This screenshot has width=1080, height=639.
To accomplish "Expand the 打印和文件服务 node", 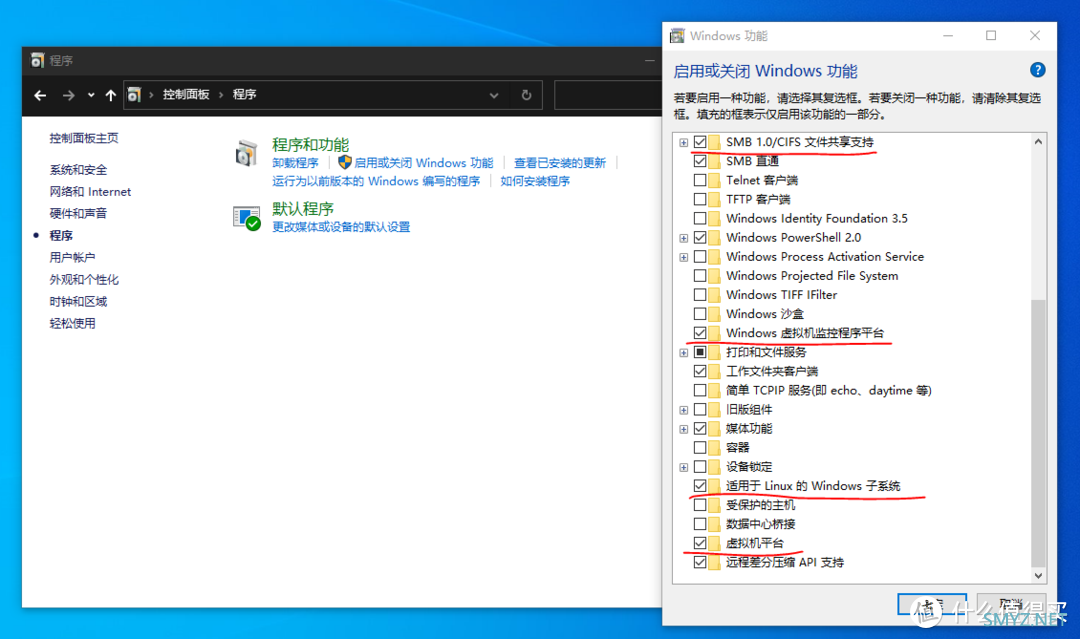I will [x=683, y=353].
